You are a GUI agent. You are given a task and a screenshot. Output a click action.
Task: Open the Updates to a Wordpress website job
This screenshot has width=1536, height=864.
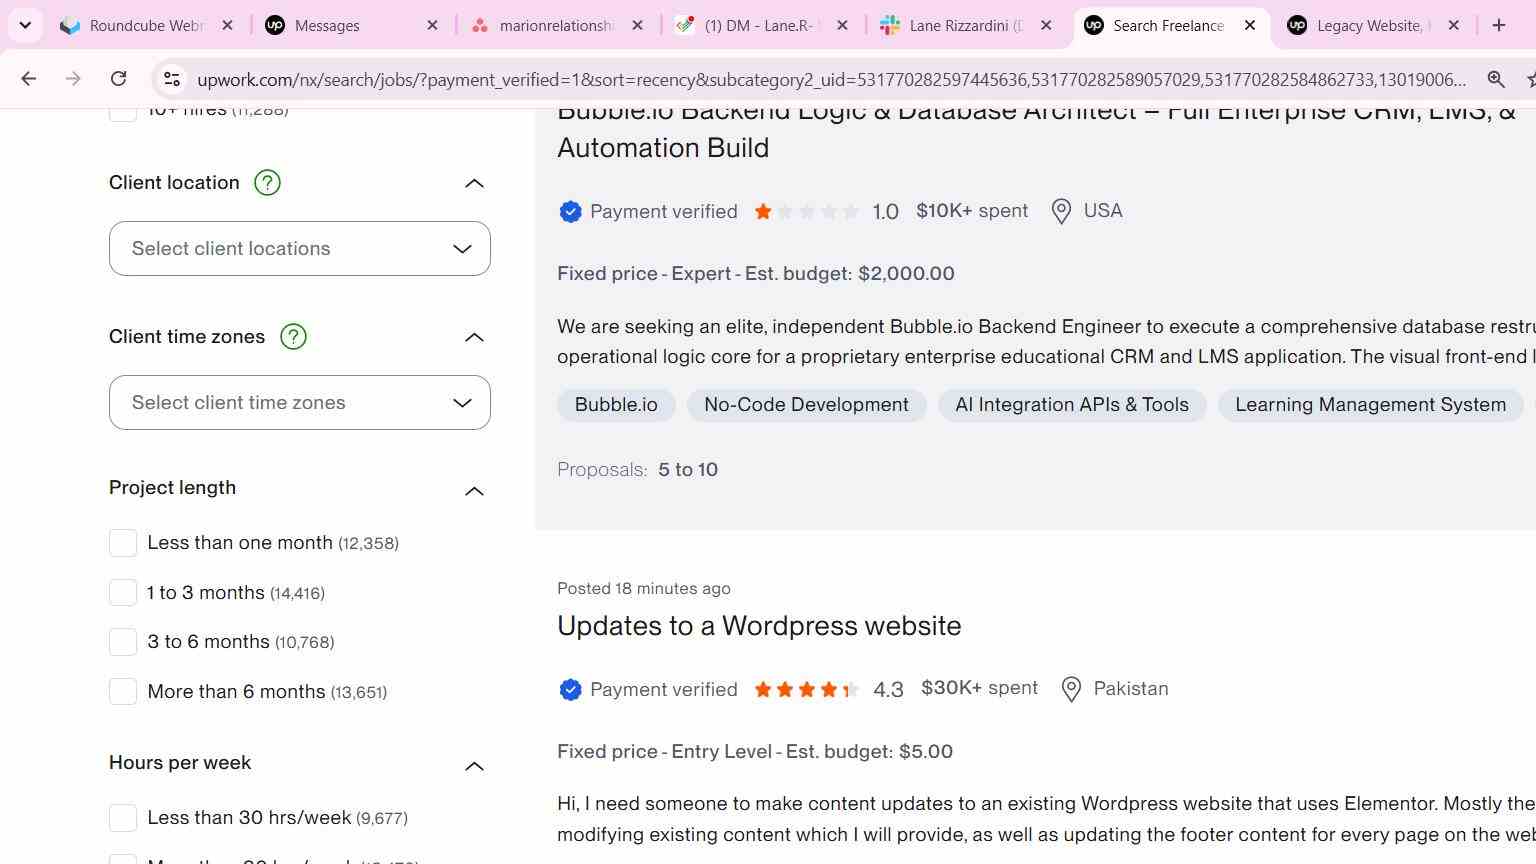pyautogui.click(x=759, y=626)
